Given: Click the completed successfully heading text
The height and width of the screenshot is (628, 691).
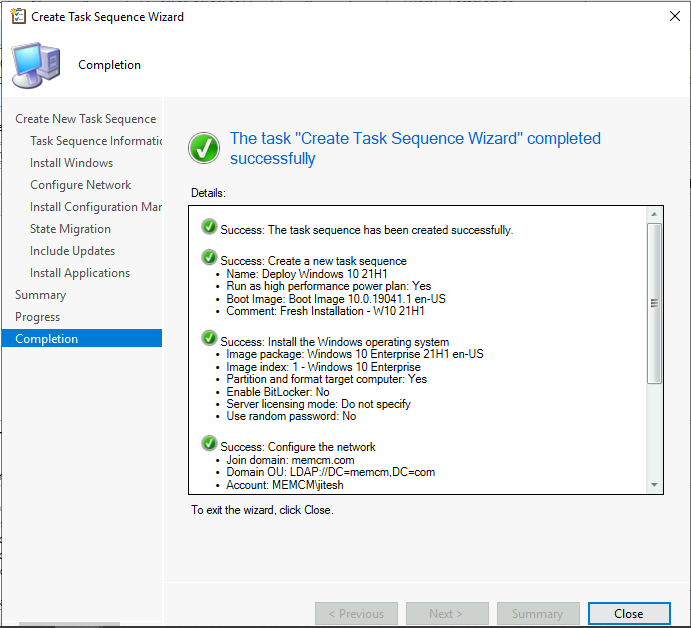Looking at the screenshot, I should (x=415, y=148).
